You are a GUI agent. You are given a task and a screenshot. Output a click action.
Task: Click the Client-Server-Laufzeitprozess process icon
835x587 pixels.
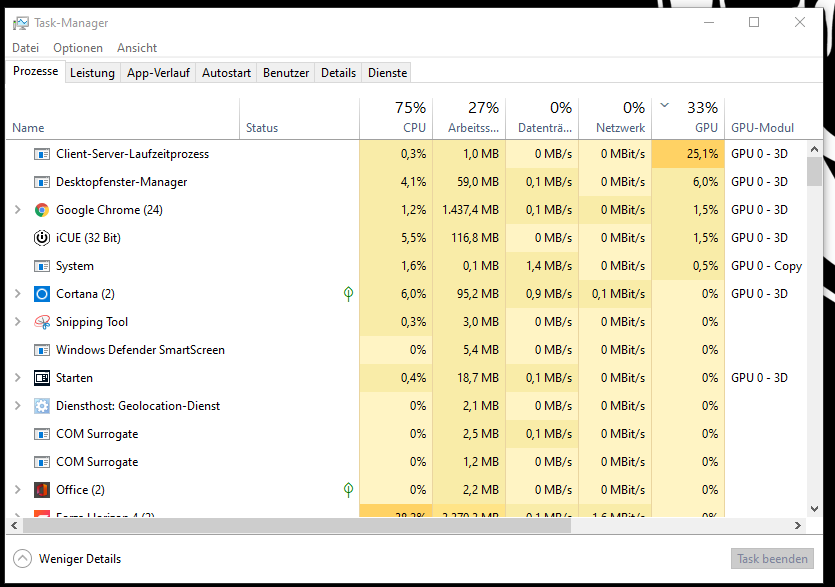(42, 154)
